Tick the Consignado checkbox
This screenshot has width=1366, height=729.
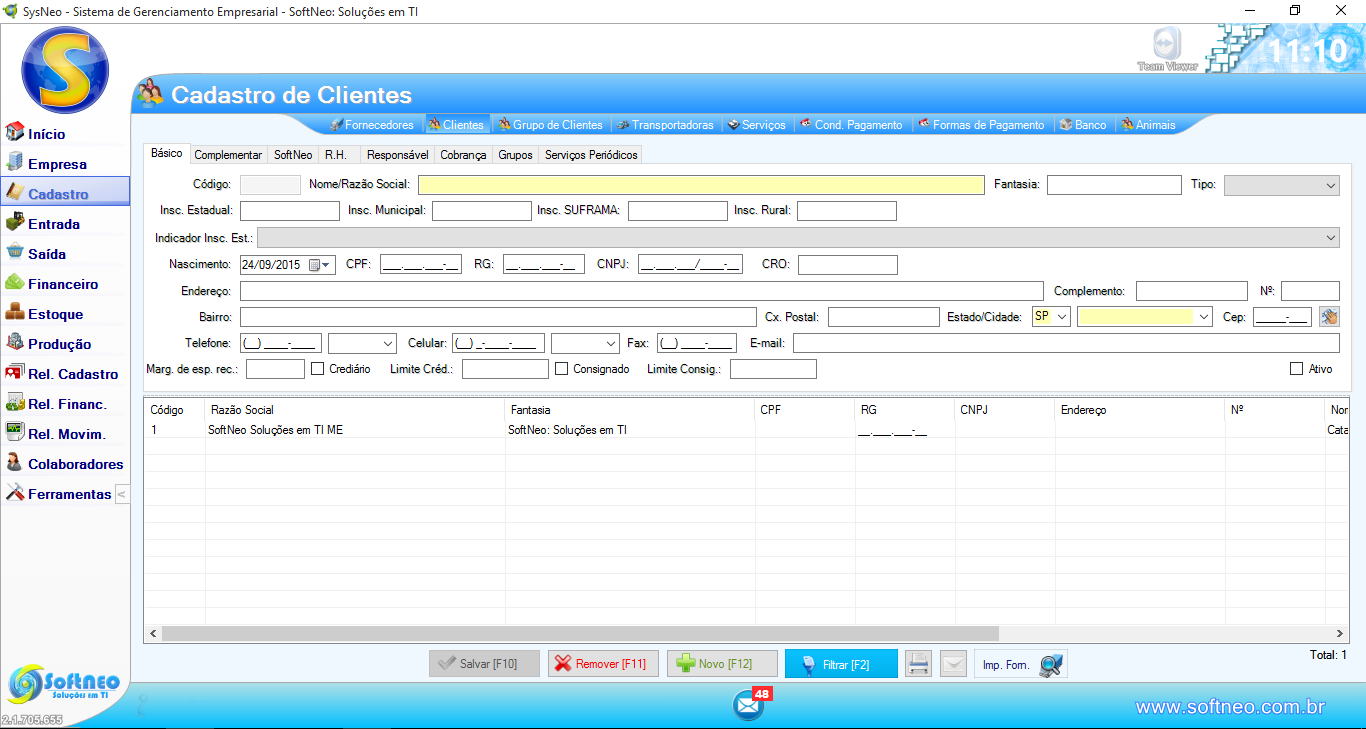pos(561,369)
